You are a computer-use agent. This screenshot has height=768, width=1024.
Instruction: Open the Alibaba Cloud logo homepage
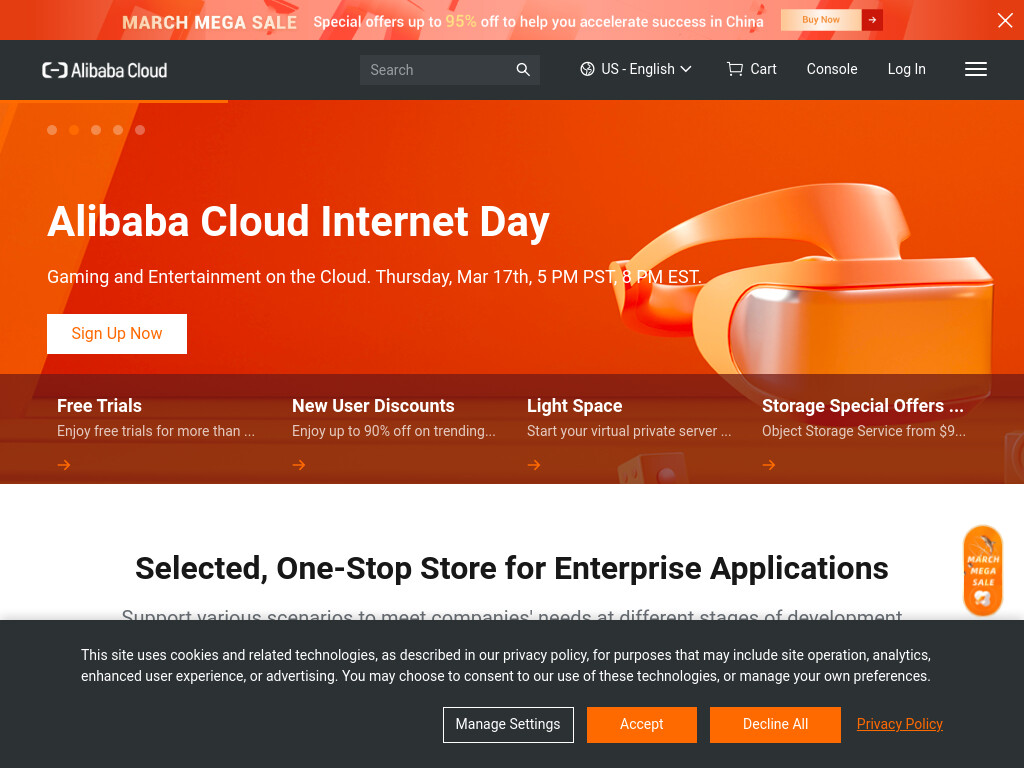pos(104,70)
